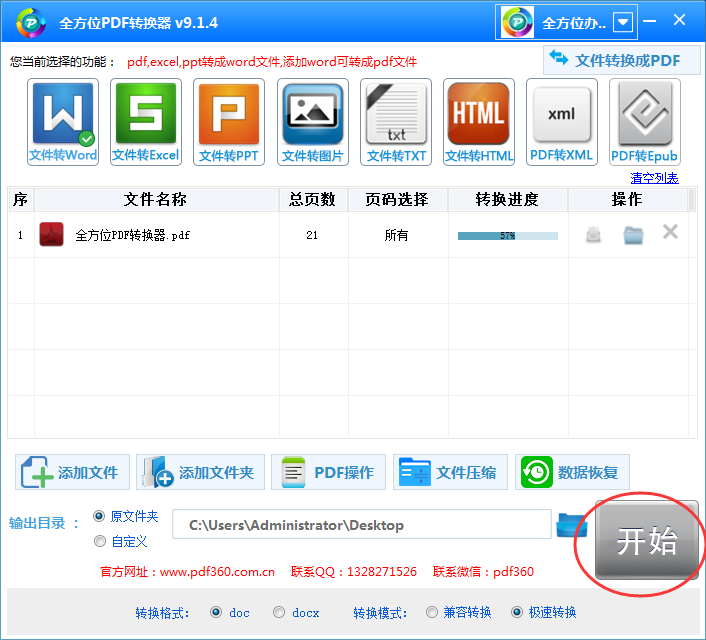Choose the 文件转图片 image conversion icon
The height and width of the screenshot is (640, 706).
click(313, 122)
